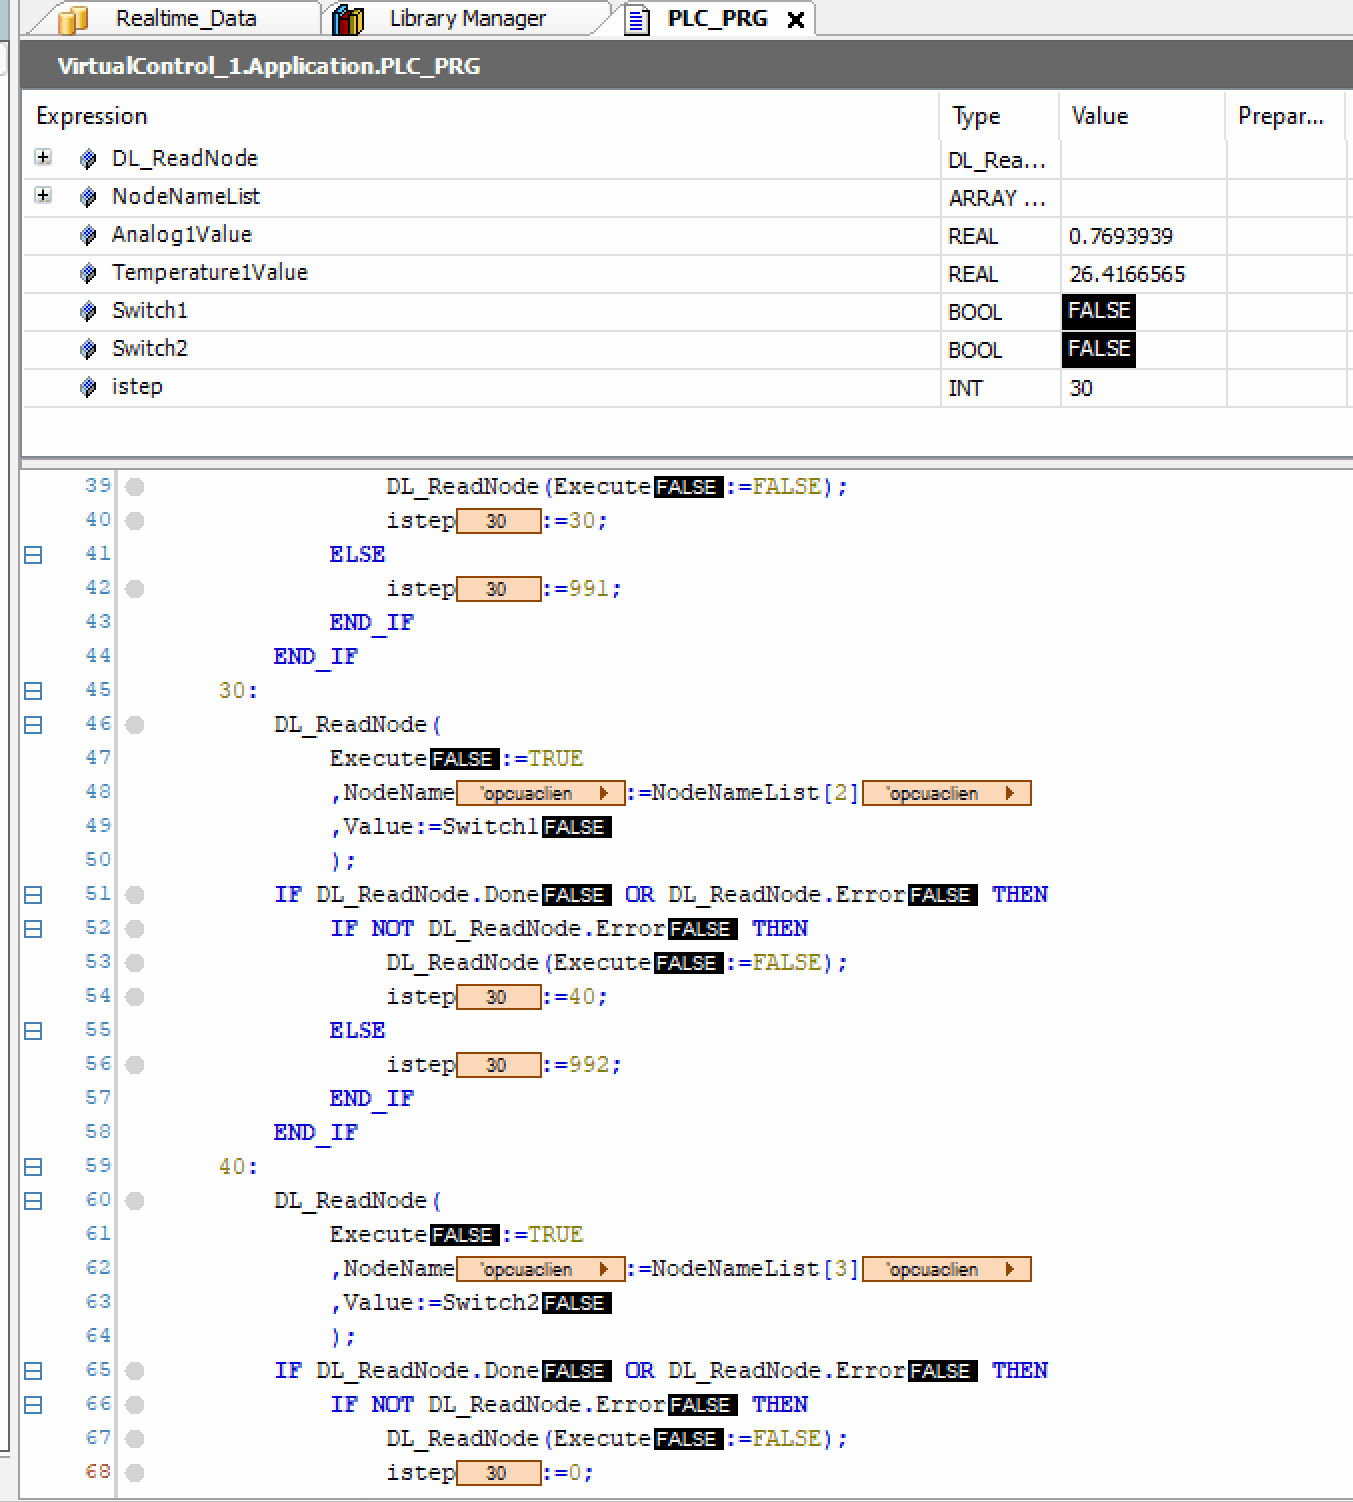Expand the DL_ReadNode variable row

(x=43, y=158)
